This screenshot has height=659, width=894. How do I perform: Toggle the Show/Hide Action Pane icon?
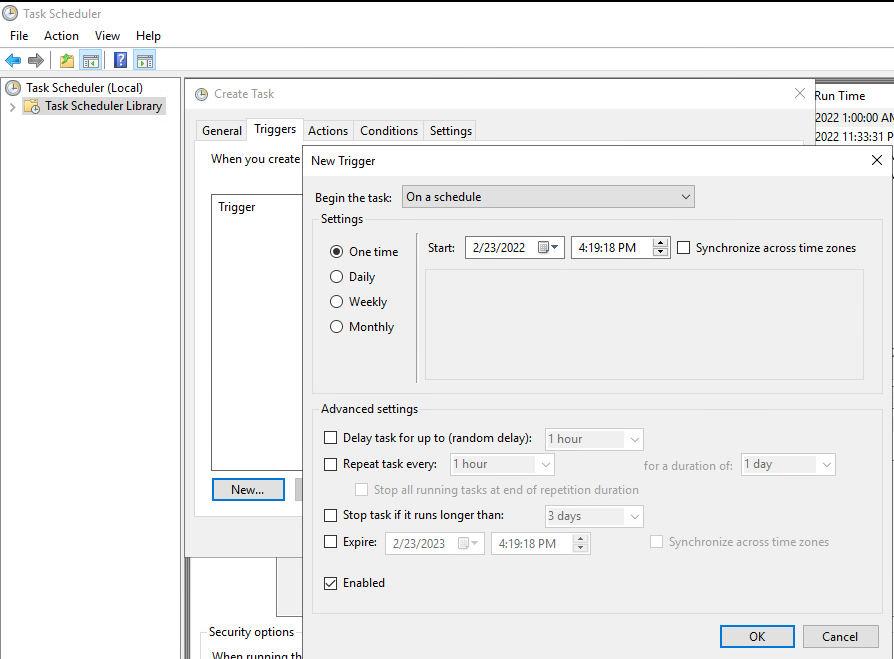145,60
